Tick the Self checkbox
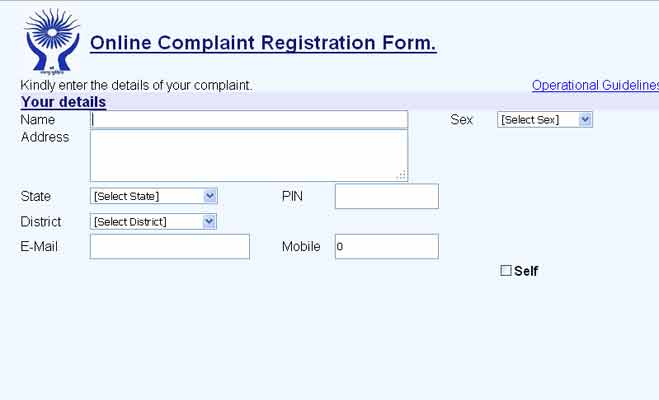 point(506,271)
